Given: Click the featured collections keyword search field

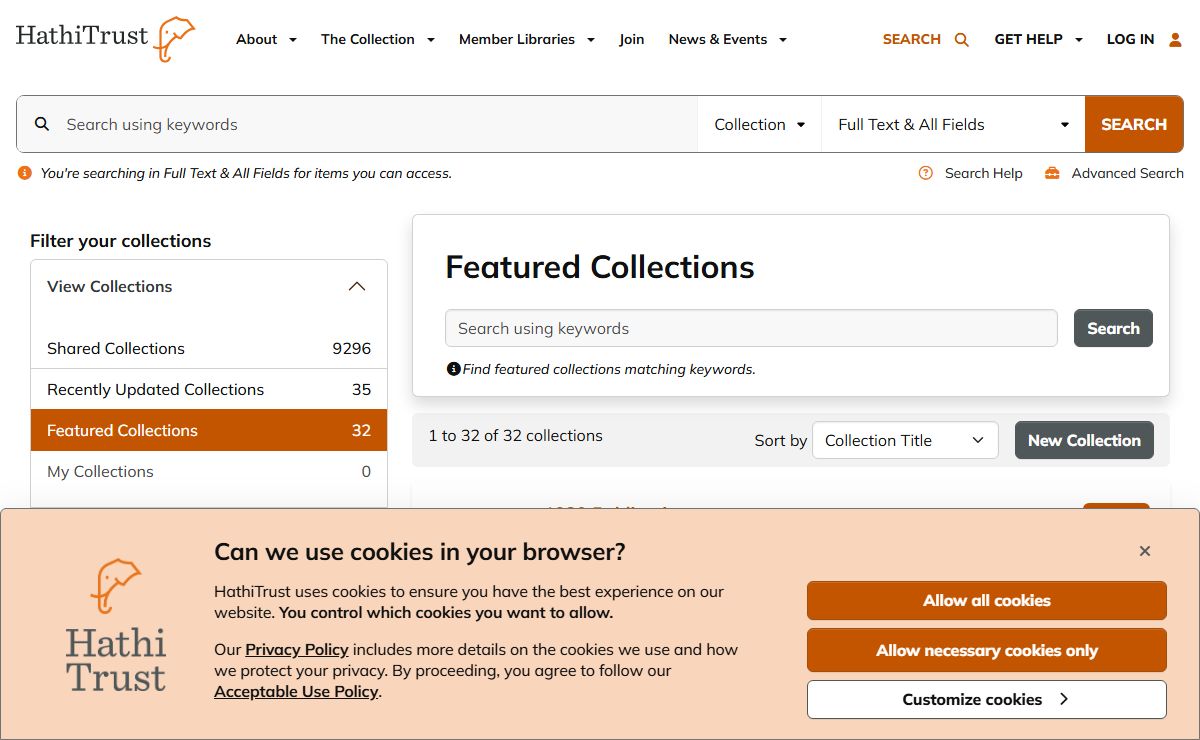Looking at the screenshot, I should pyautogui.click(x=750, y=328).
